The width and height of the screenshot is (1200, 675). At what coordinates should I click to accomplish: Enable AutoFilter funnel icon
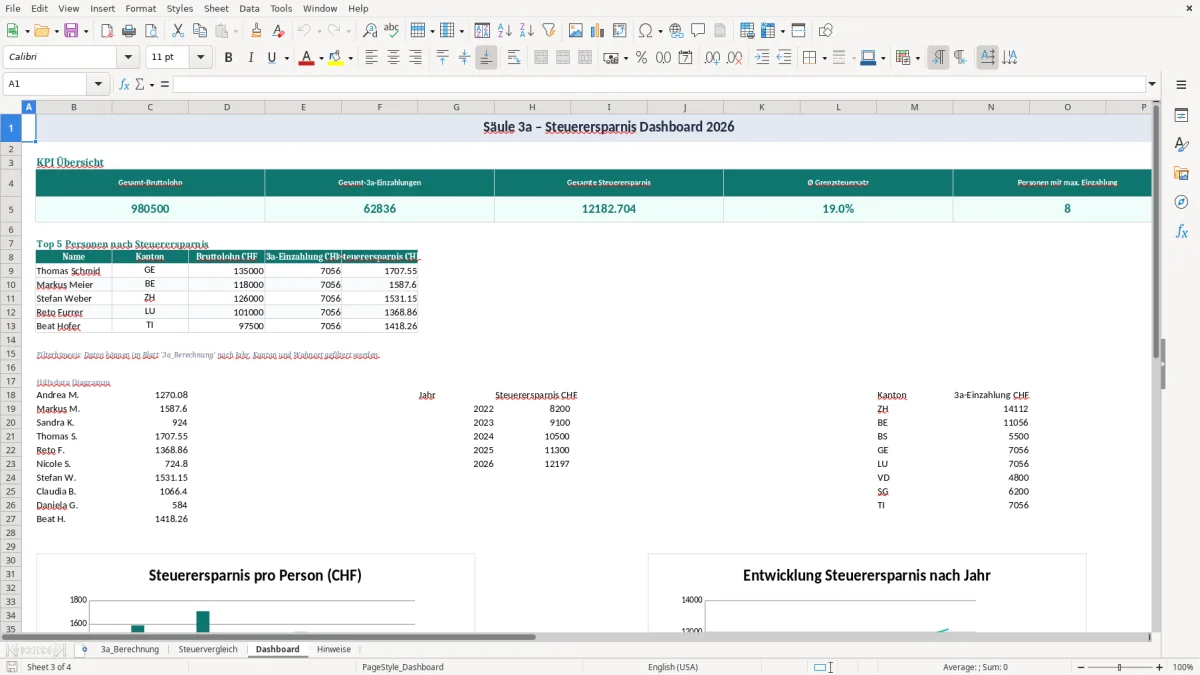click(x=548, y=31)
